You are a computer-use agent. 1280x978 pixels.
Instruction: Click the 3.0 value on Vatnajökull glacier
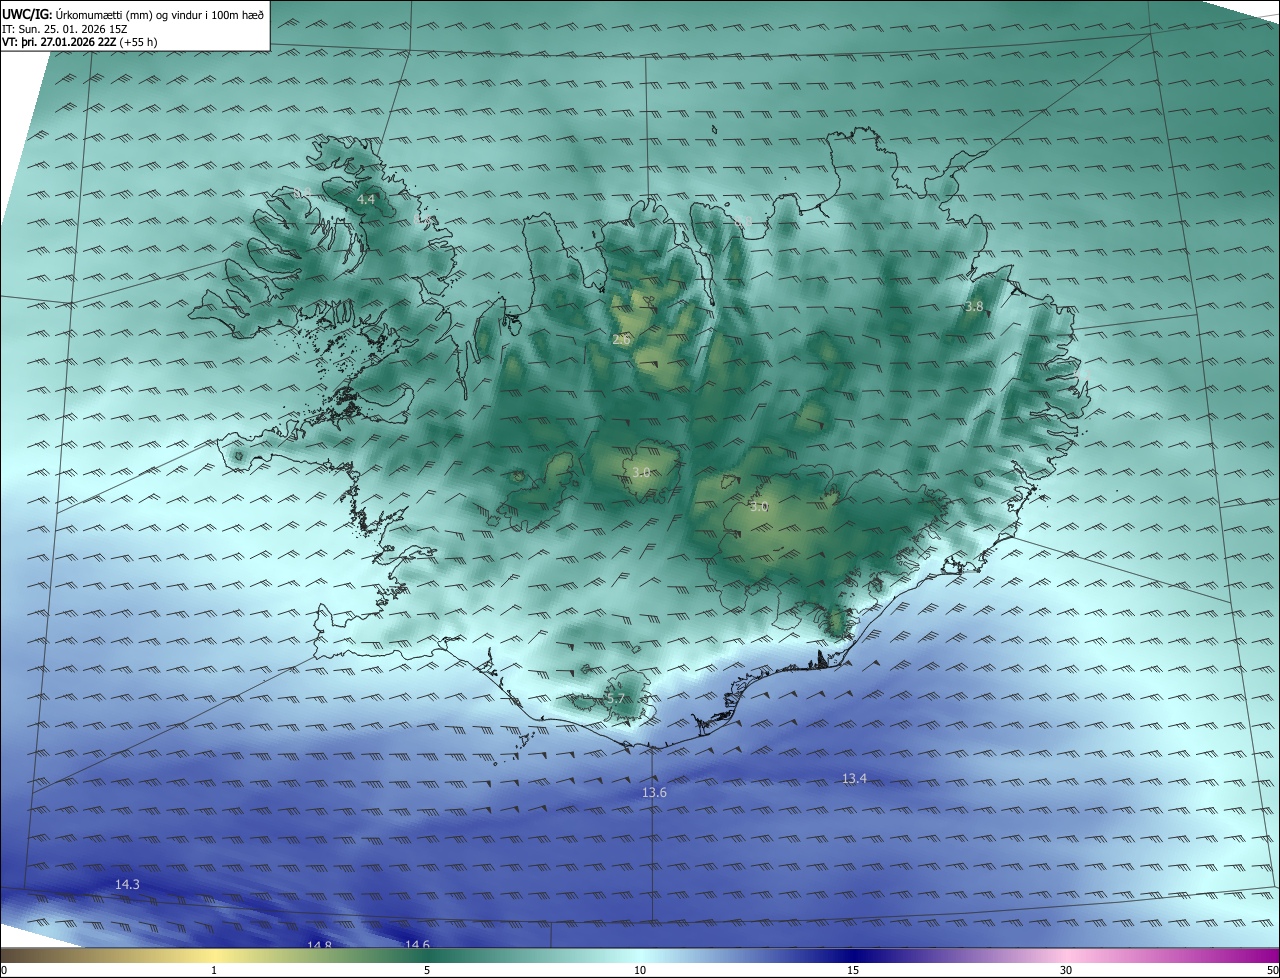tap(759, 507)
